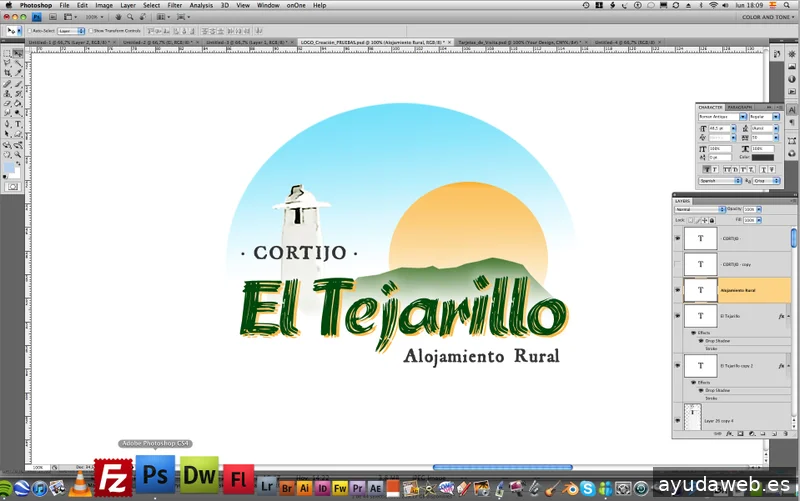The width and height of the screenshot is (800, 501).
Task: Toggle Lock all layer button
Action: 712,220
